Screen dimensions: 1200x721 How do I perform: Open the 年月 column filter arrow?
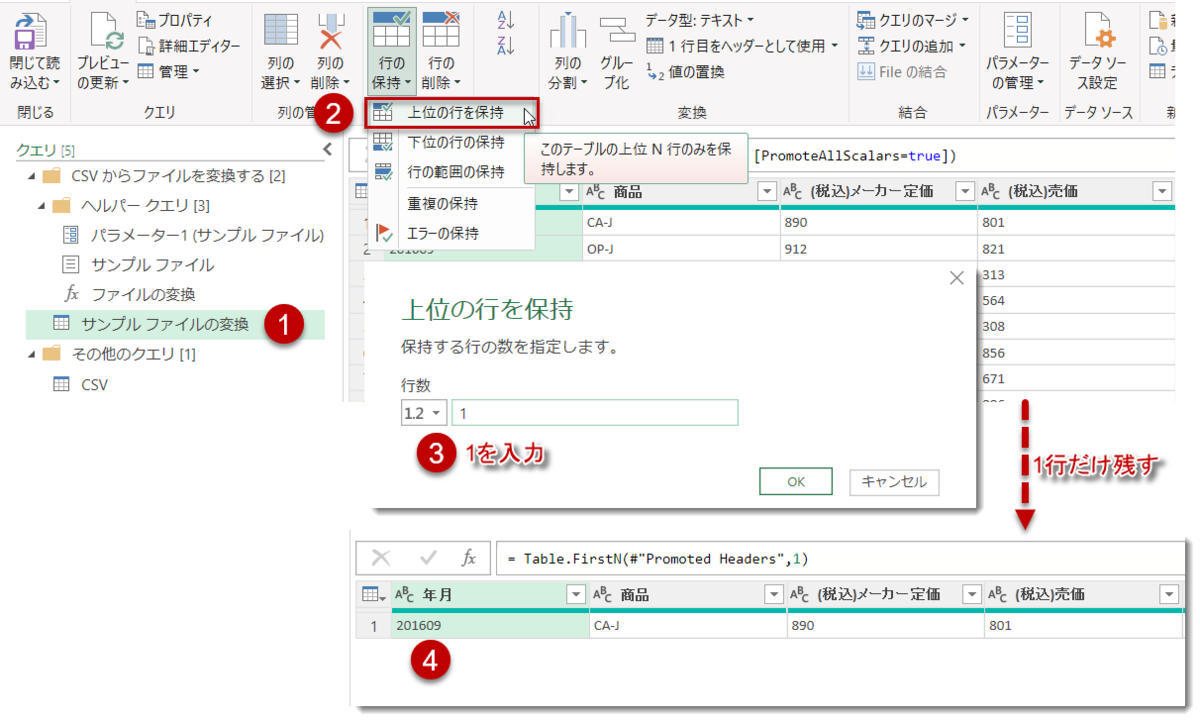(x=576, y=594)
